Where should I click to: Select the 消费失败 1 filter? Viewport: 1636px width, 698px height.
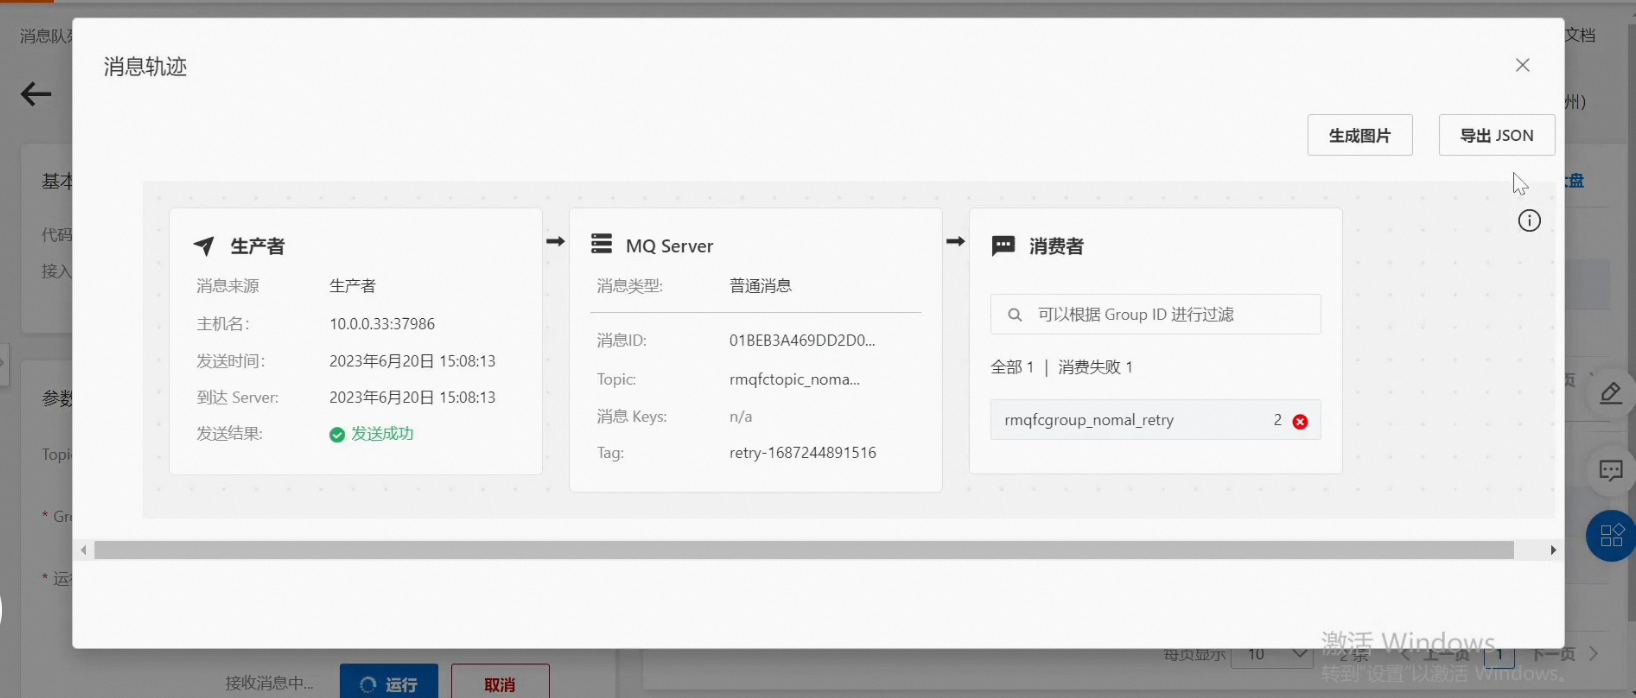(x=1095, y=367)
